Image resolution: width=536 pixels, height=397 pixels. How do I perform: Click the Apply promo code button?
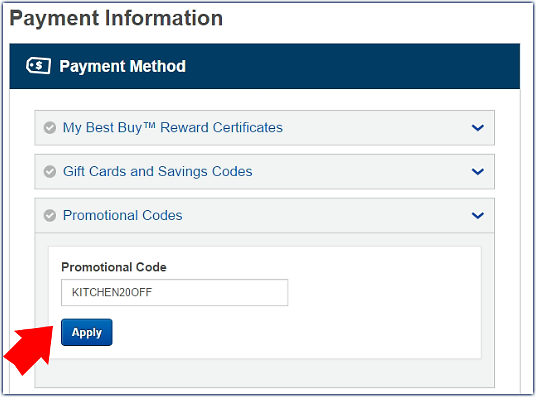click(86, 332)
